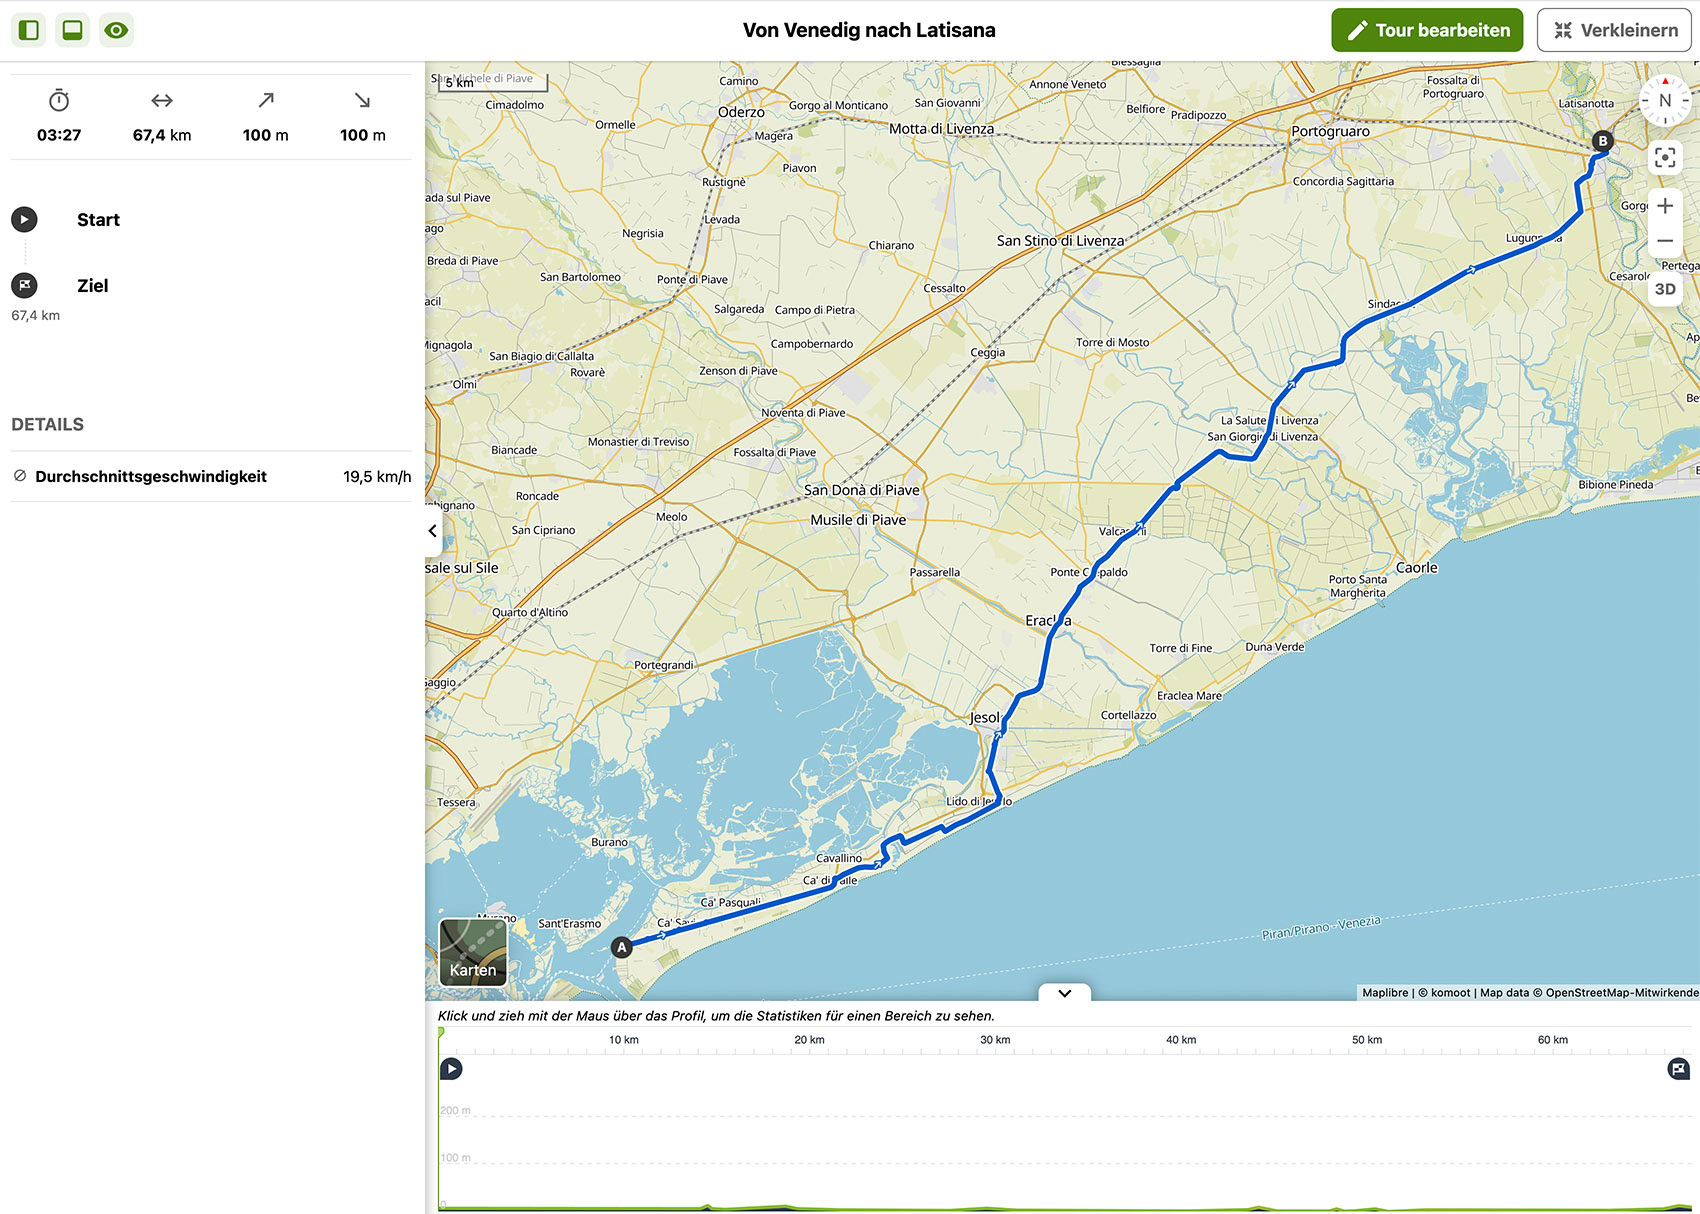
Task: Select the Ziel waypoint in the list
Action: (x=92, y=286)
